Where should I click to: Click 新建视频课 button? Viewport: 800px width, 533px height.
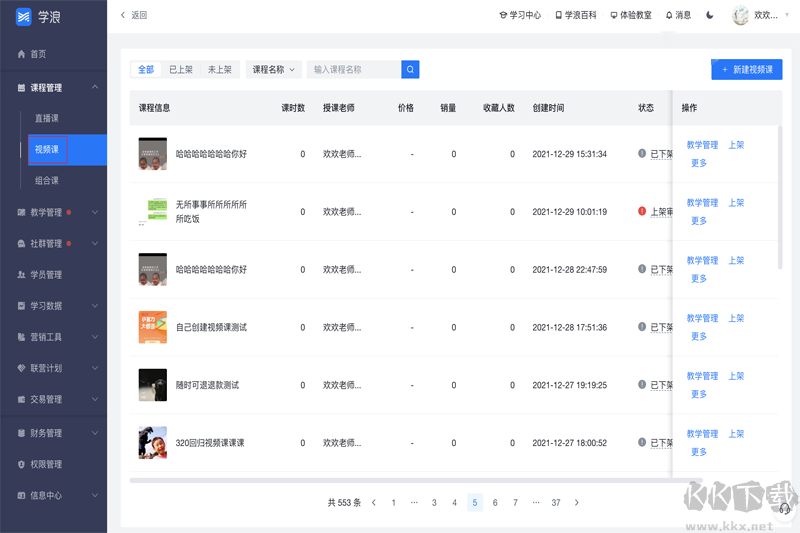click(746, 69)
